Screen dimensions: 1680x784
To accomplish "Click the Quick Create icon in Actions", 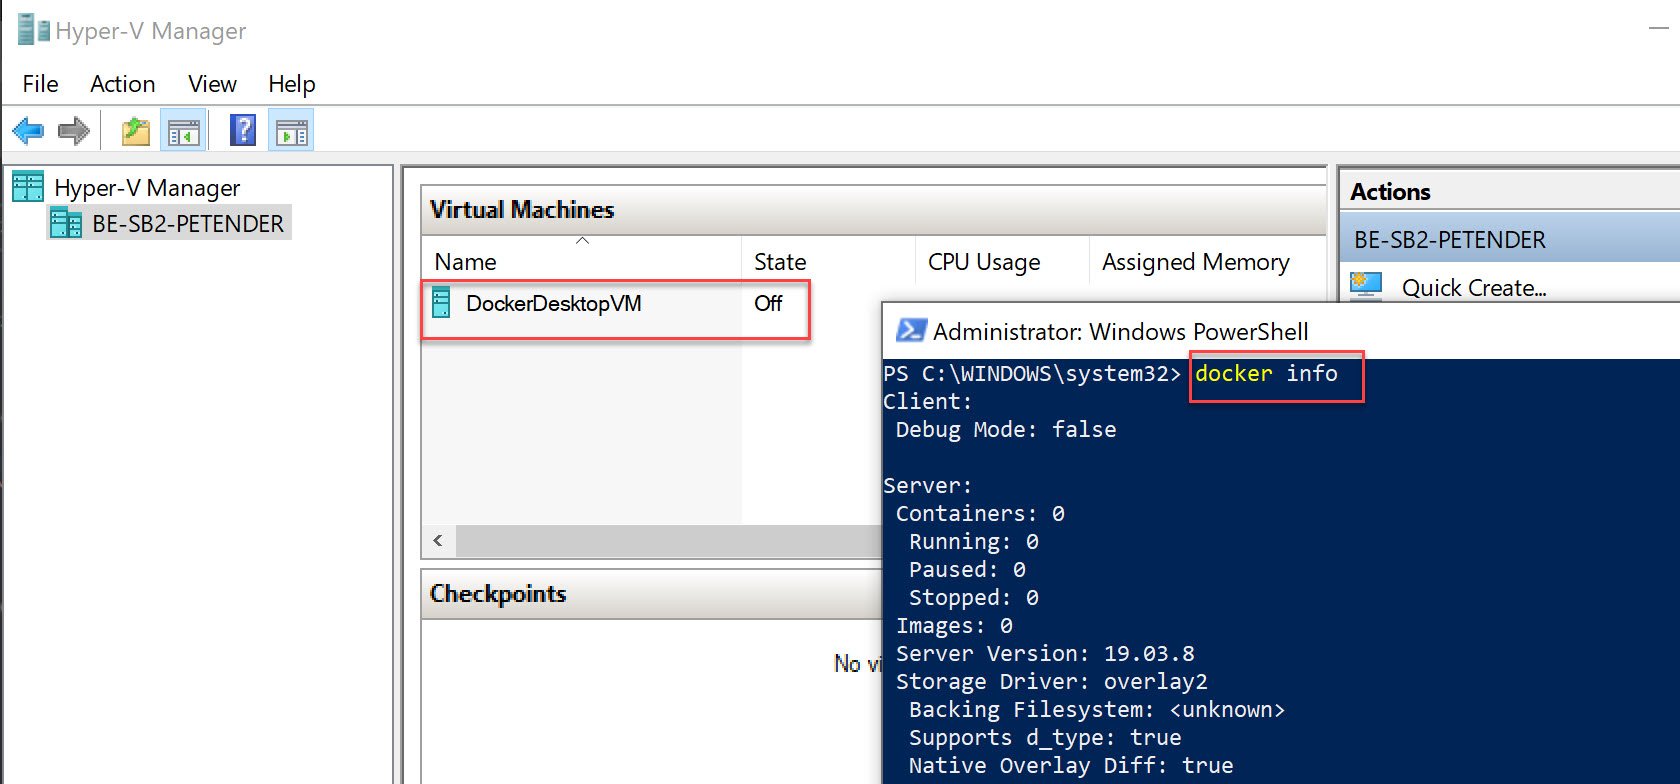I will 1366,287.
